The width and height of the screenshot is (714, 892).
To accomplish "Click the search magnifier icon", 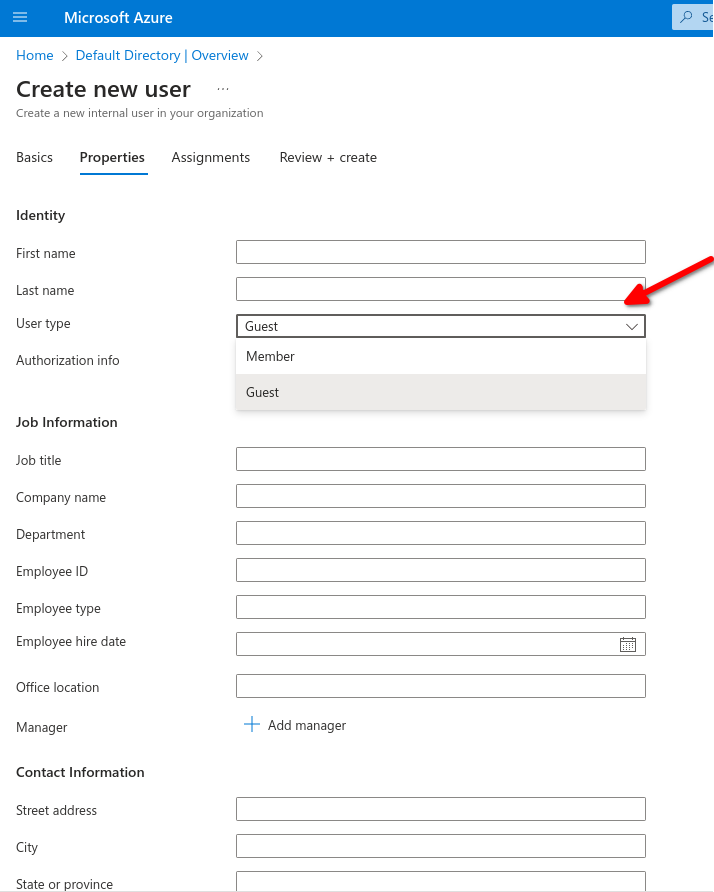I will tap(686, 18).
